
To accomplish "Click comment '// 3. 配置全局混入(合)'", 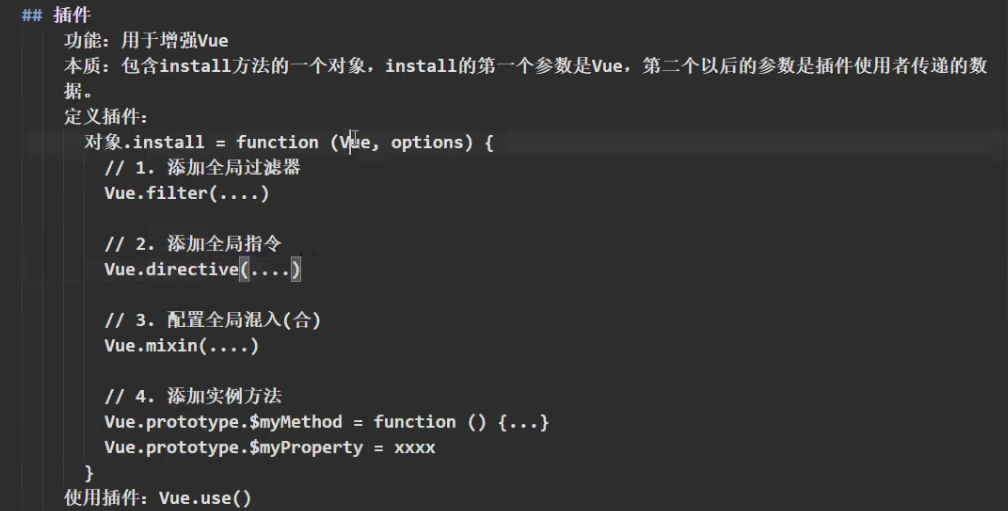I will pos(213,320).
